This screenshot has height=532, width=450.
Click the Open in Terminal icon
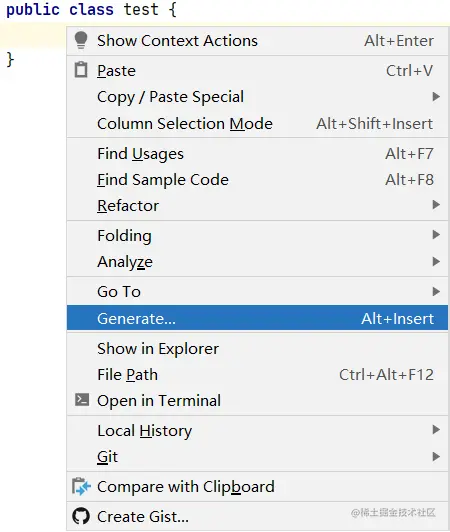[82, 400]
